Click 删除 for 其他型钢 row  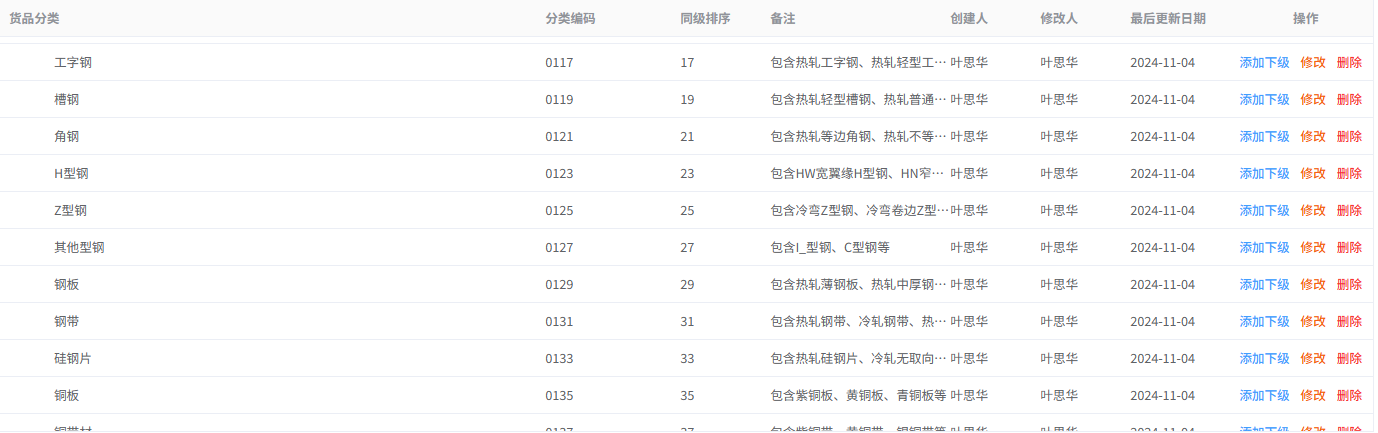[1349, 247]
